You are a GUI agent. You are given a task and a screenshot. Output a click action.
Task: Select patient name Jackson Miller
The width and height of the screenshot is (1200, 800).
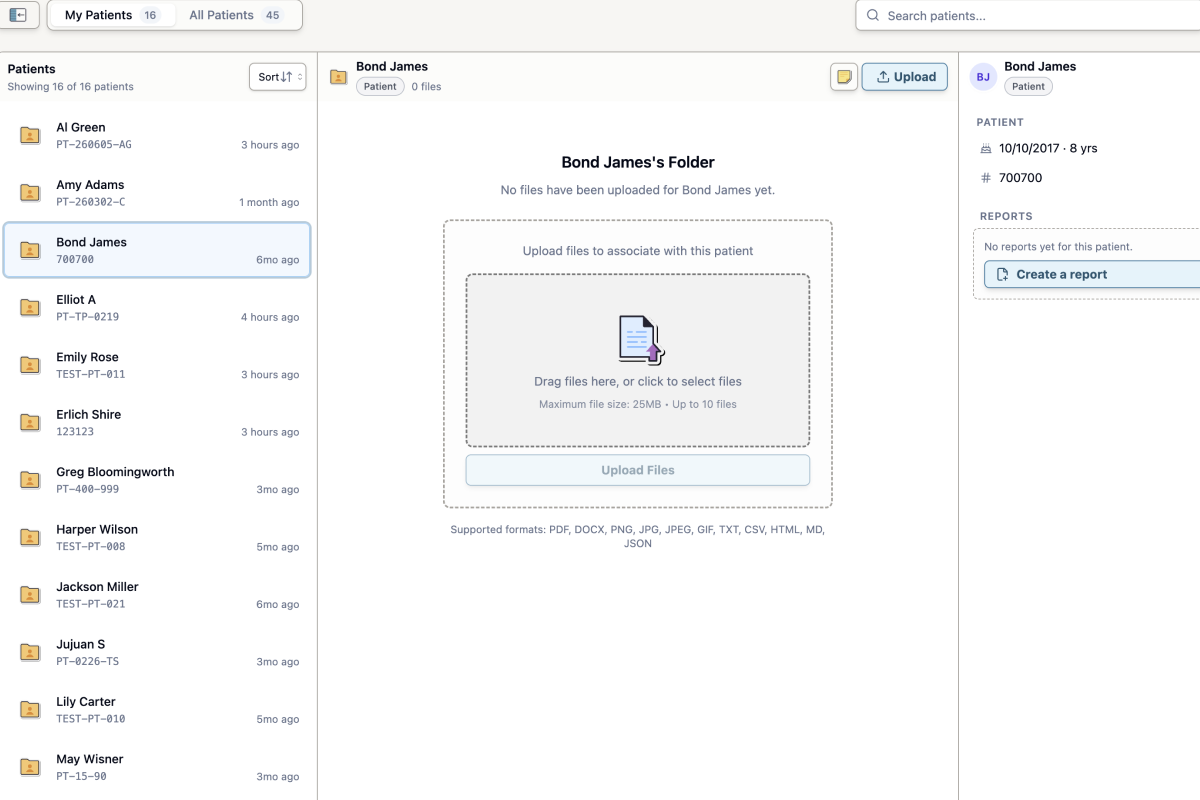coord(97,587)
